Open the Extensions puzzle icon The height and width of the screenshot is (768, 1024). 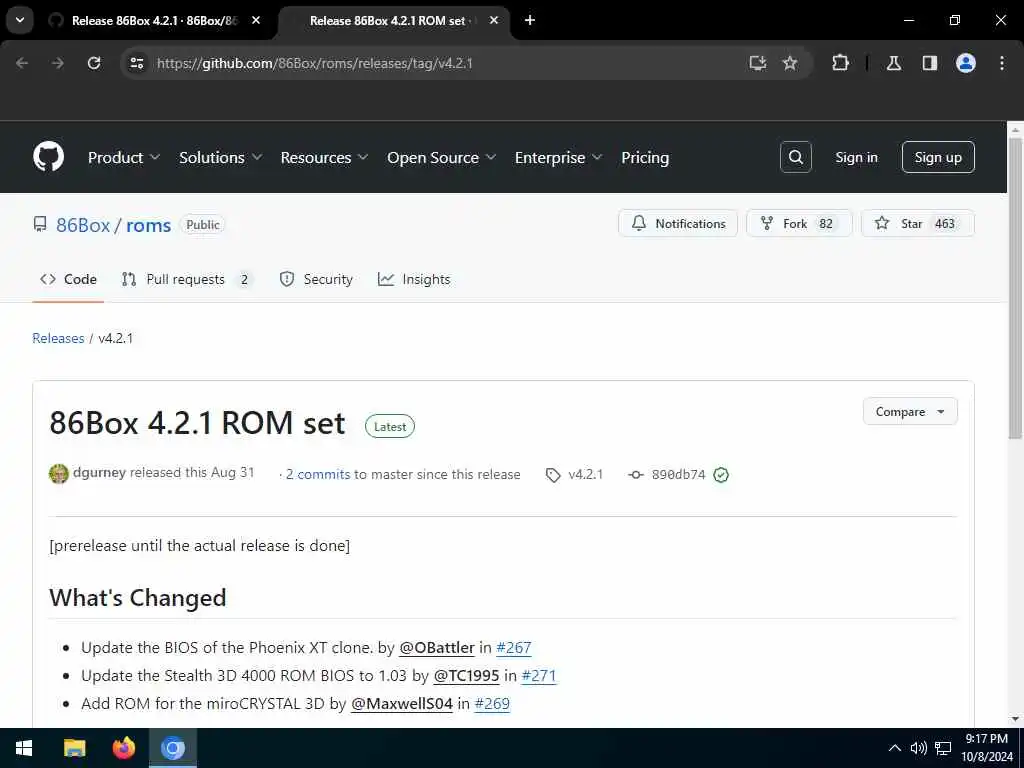pos(840,63)
